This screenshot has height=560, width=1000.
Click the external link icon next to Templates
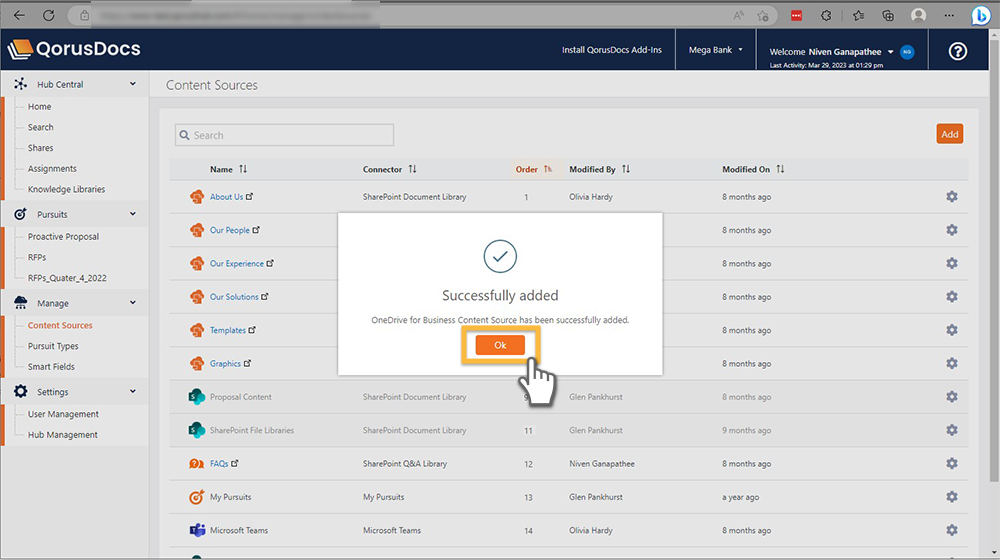point(252,330)
